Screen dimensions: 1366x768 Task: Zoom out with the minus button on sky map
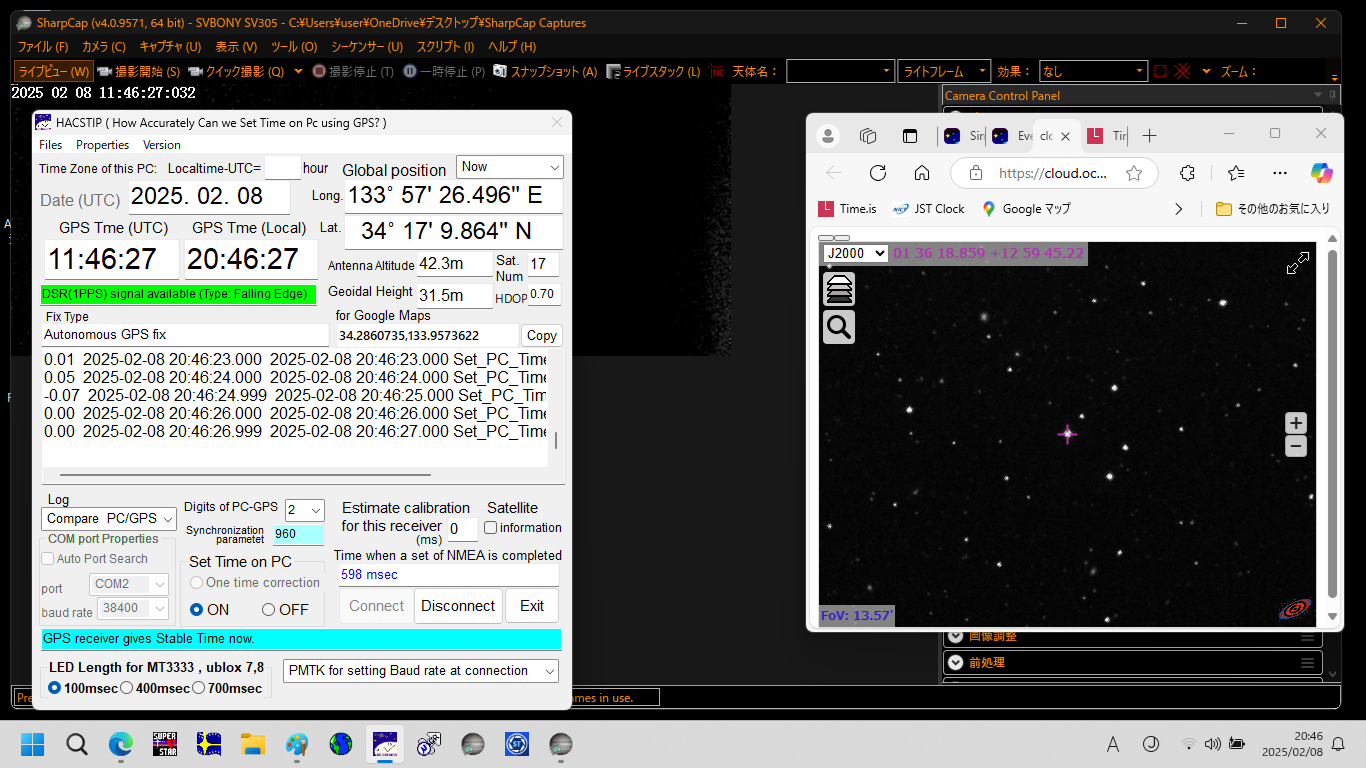coord(1295,446)
